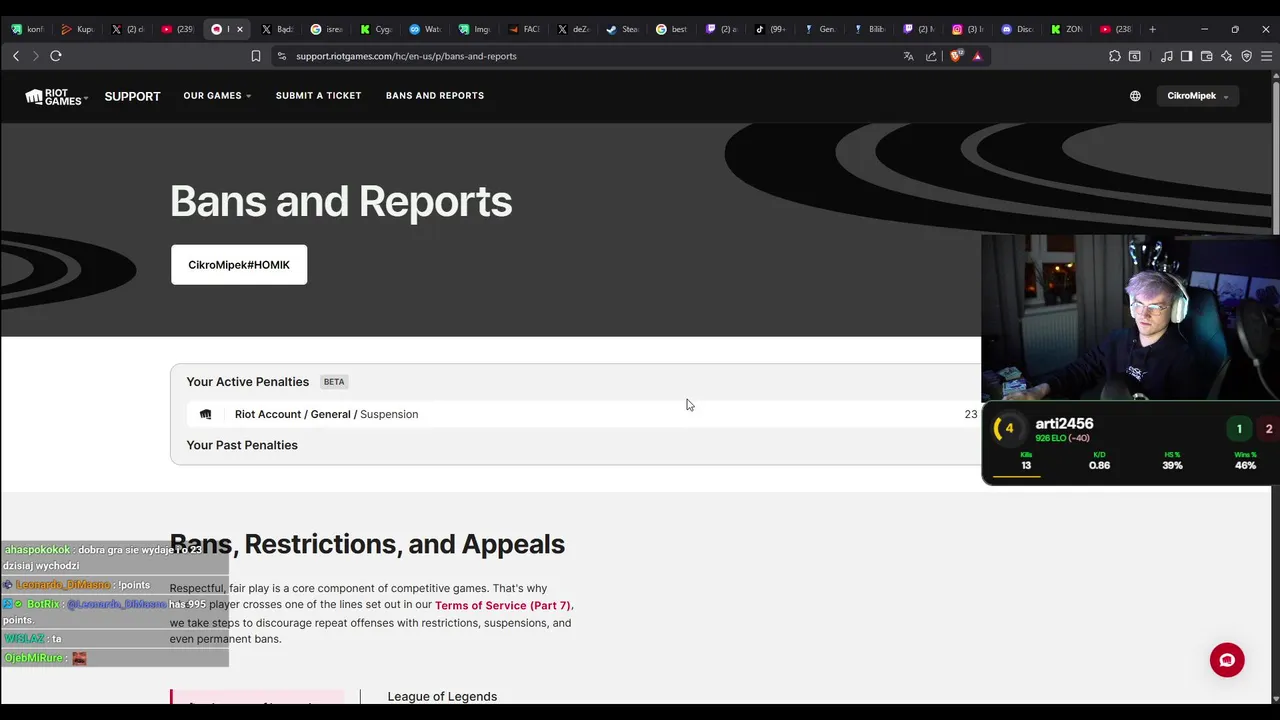This screenshot has height=720, width=1280.
Task: Switch to the Google 'best' tab
Action: click(671, 29)
